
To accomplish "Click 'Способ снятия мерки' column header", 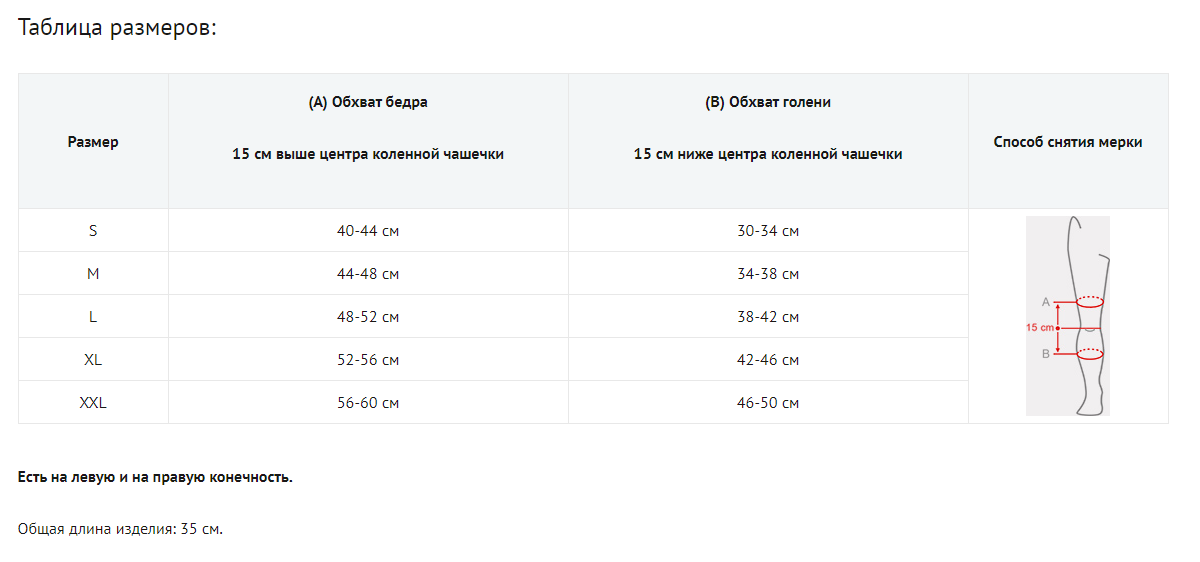I will pyautogui.click(x=1067, y=142).
